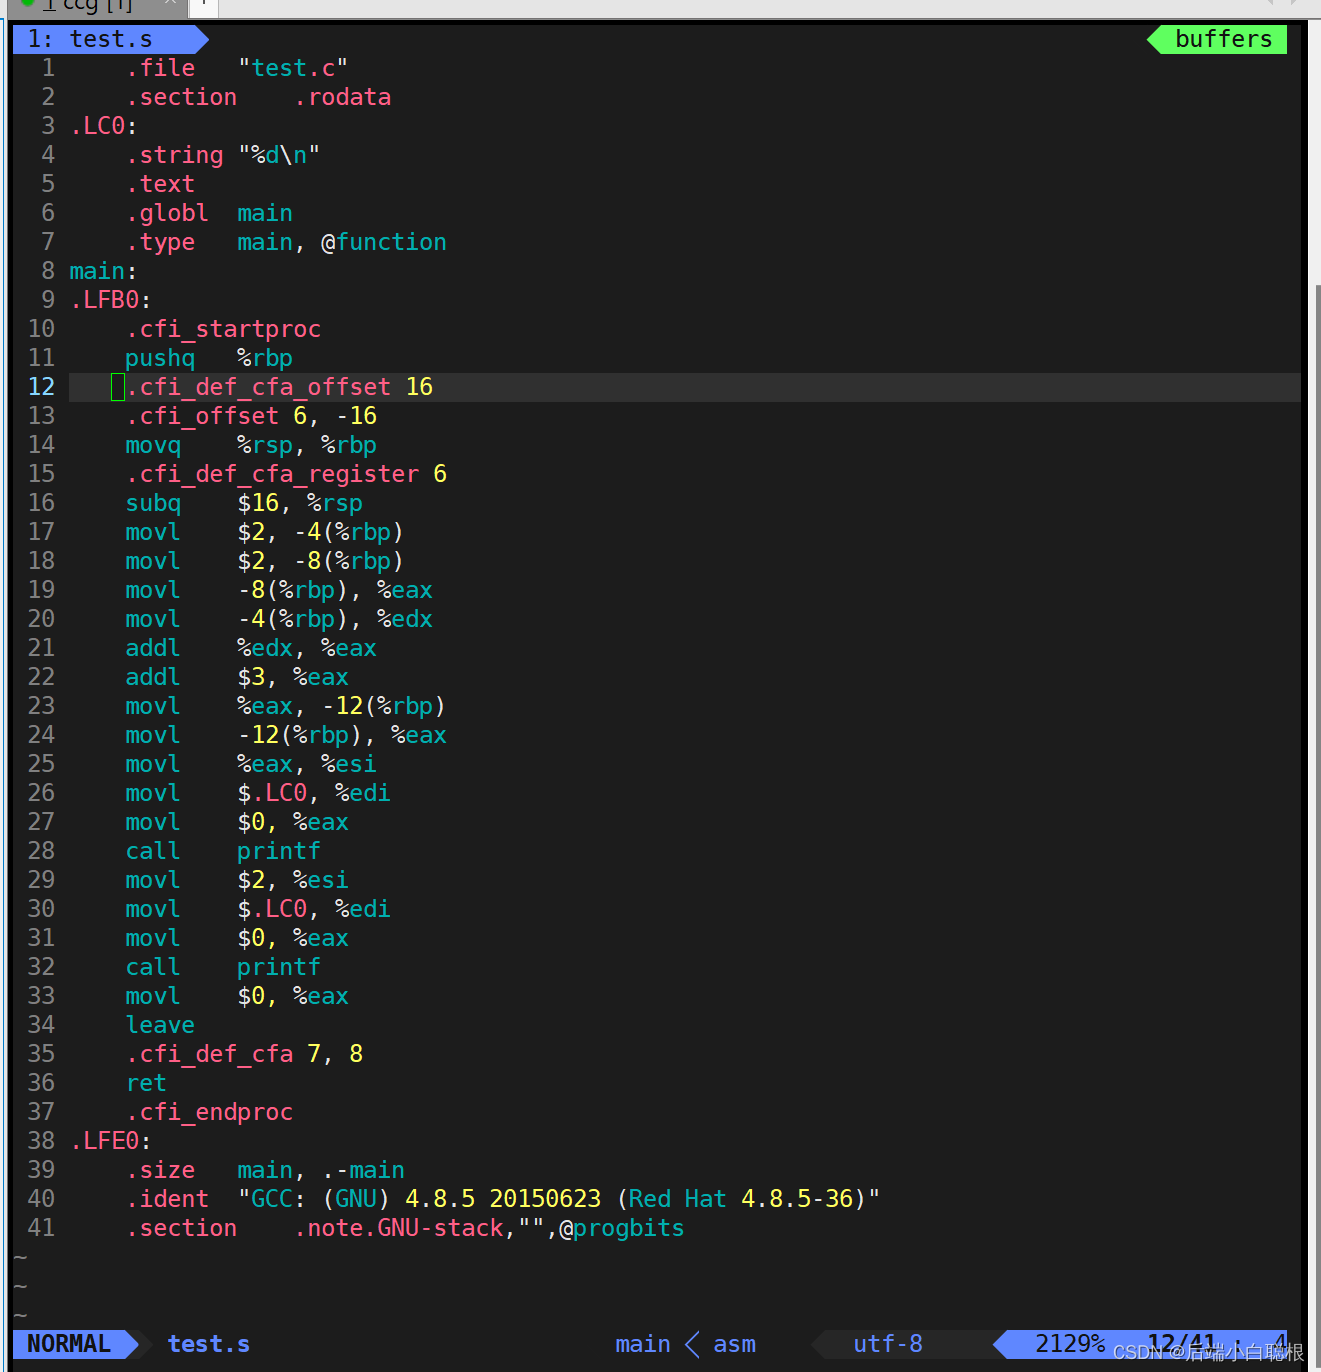Click the "pushq" instruction on line 11
The image size is (1321, 1372).
(x=160, y=358)
